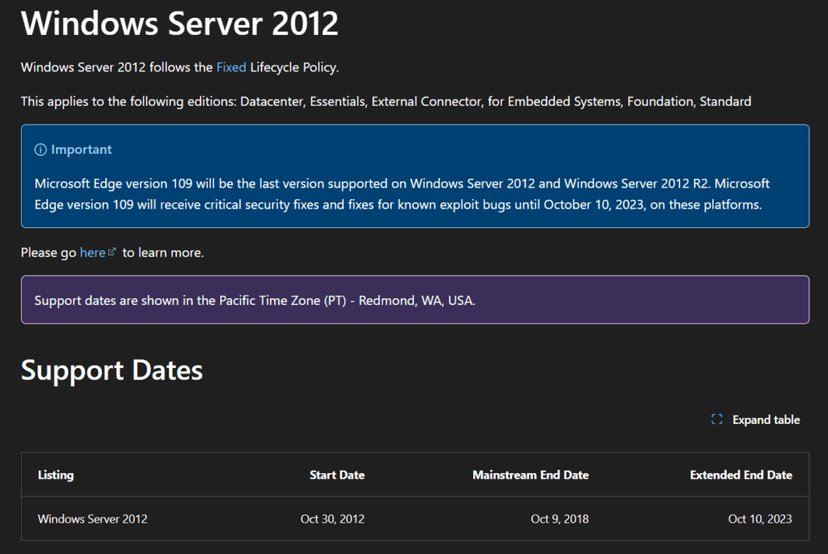828x554 pixels.
Task: Click the info icon next to Important
Action: 41,150
